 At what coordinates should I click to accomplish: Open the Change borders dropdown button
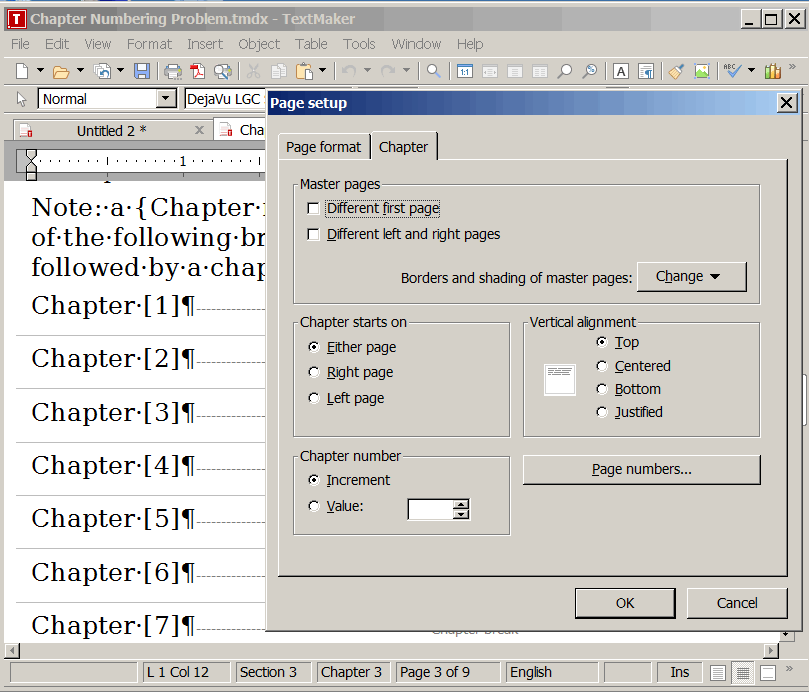click(691, 277)
